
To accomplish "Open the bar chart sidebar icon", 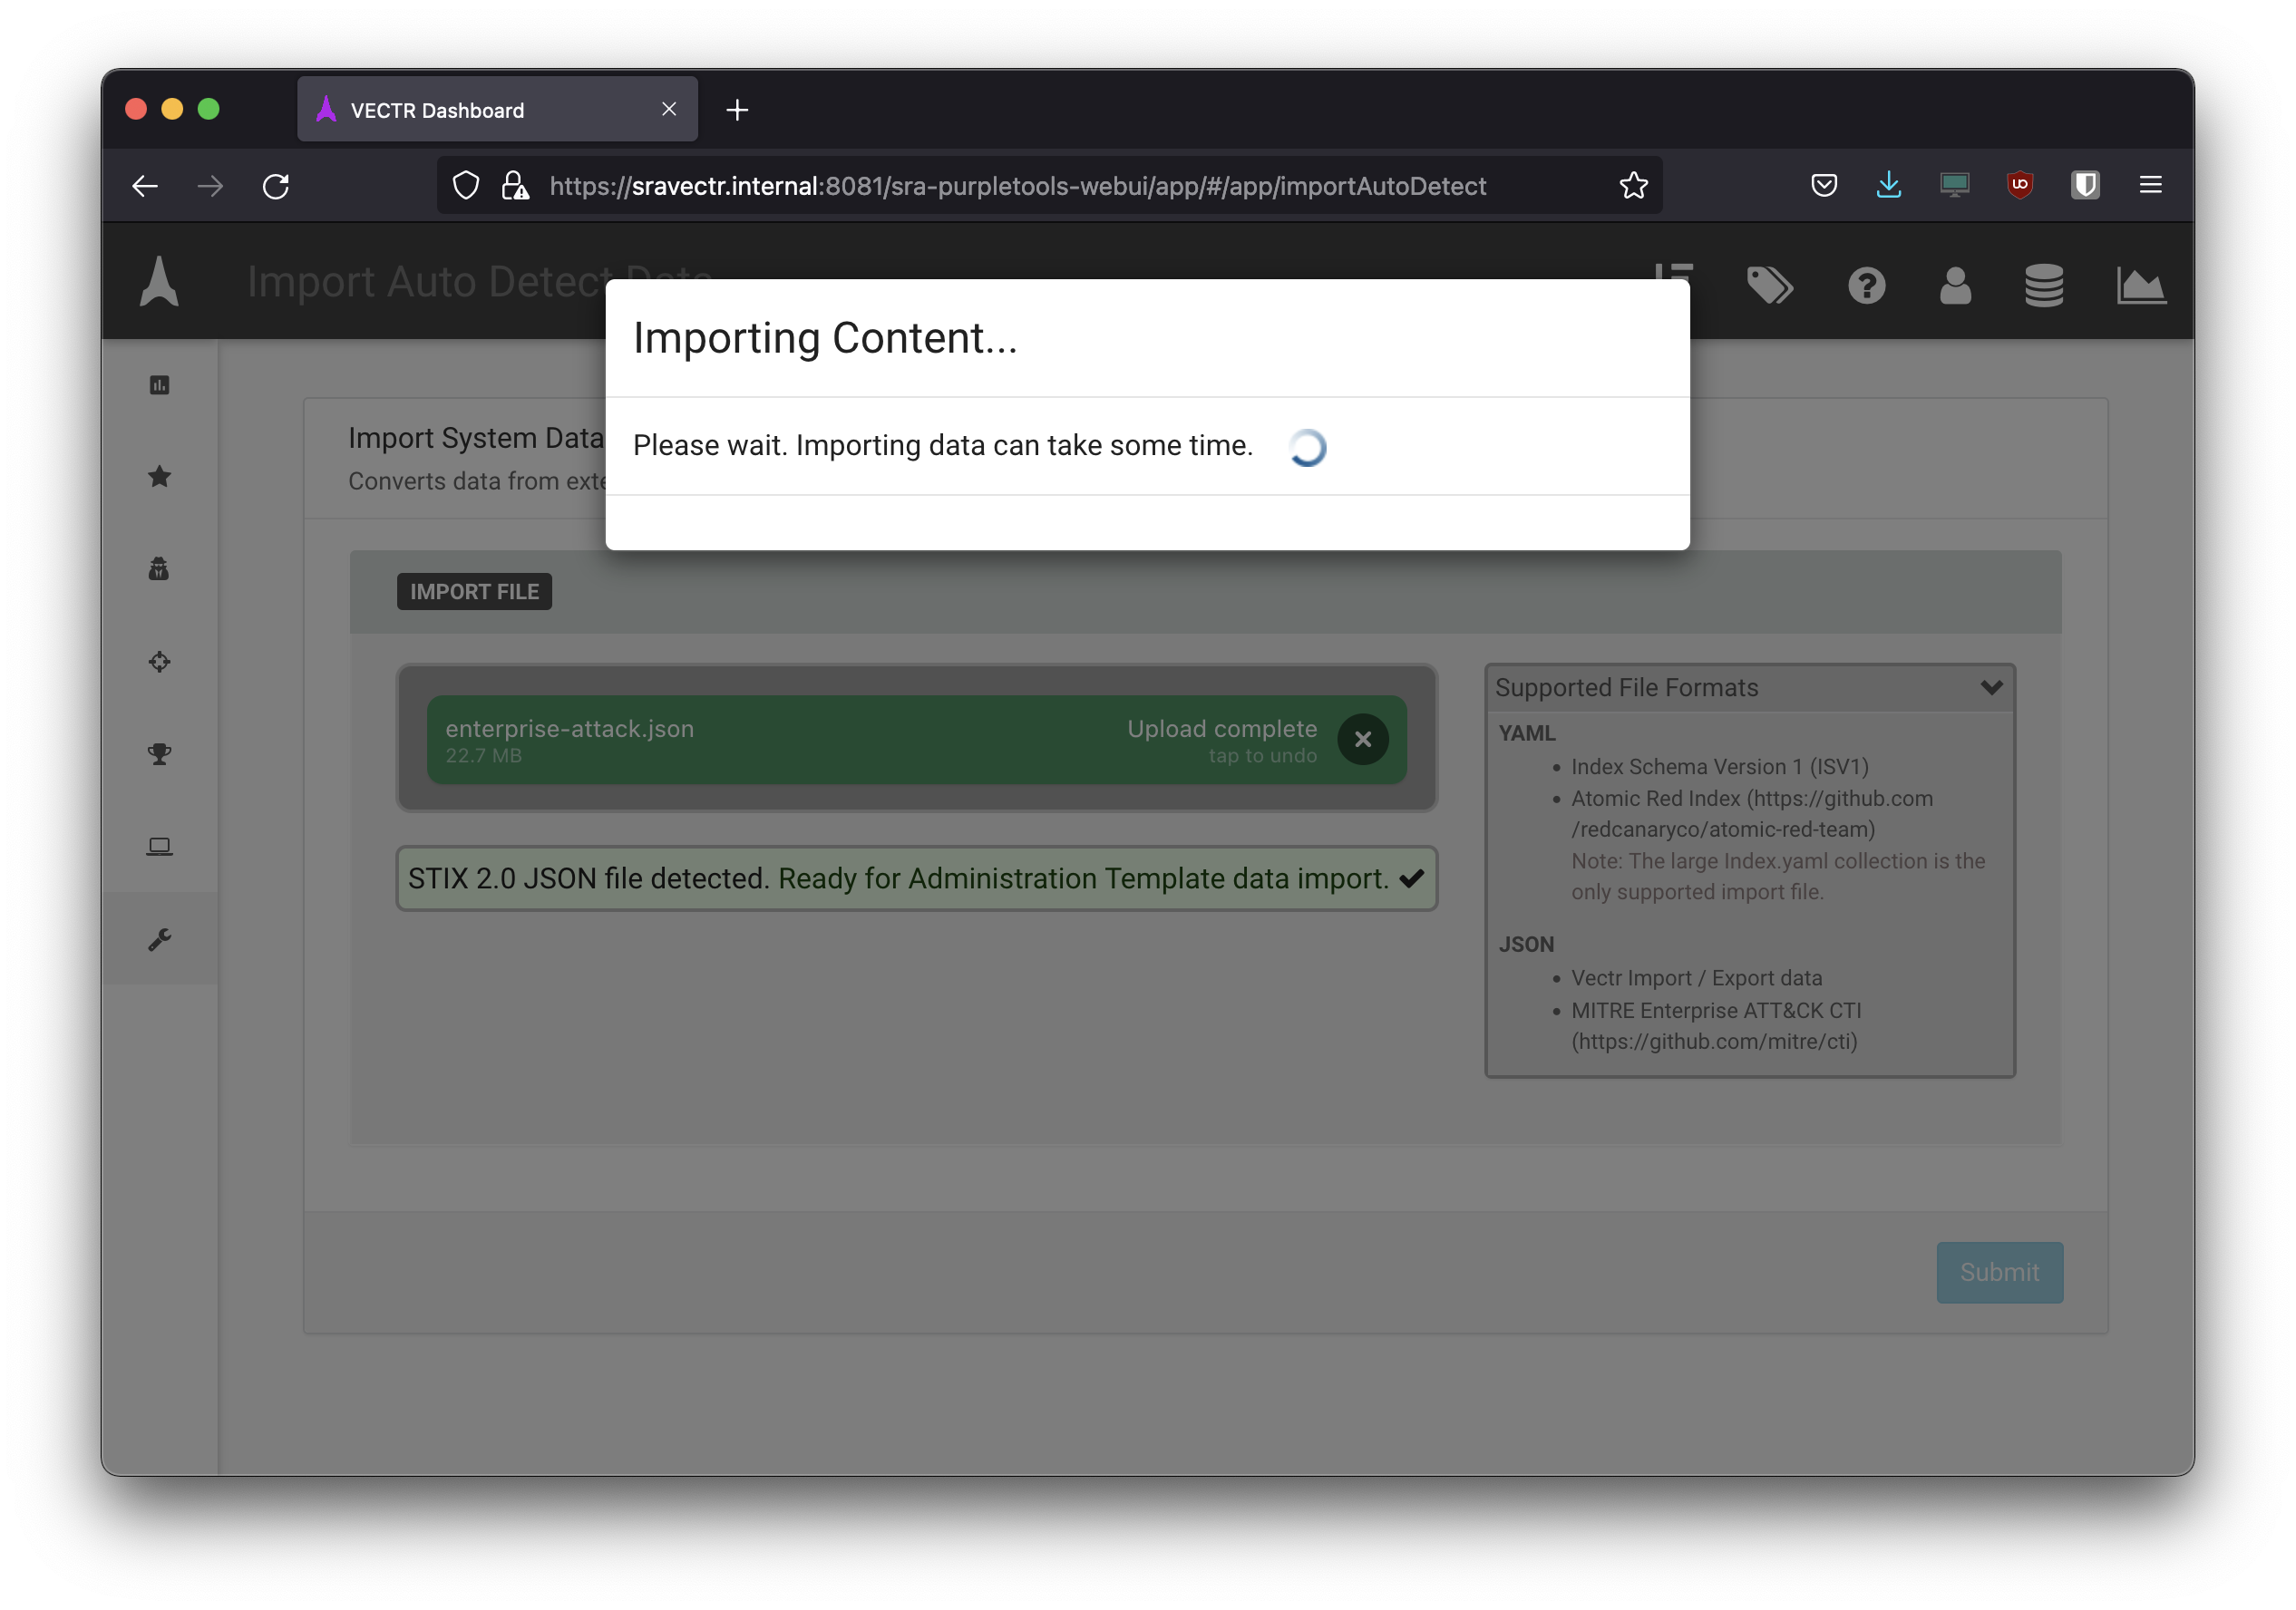I will 159,385.
